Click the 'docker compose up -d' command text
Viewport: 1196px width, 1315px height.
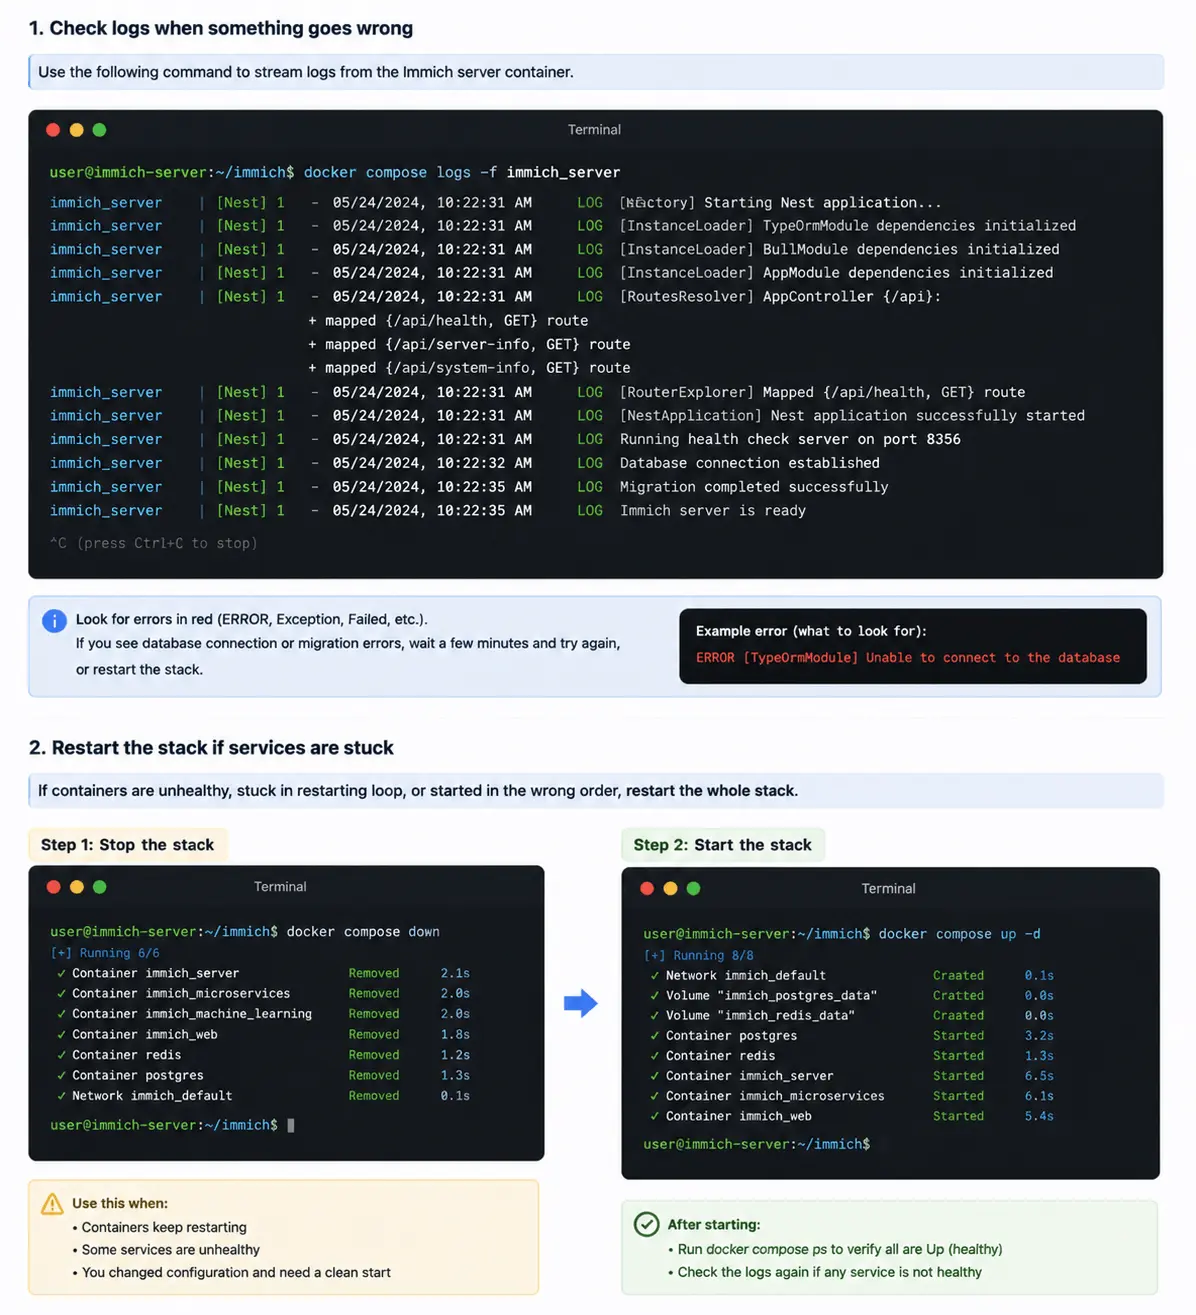pos(959,934)
